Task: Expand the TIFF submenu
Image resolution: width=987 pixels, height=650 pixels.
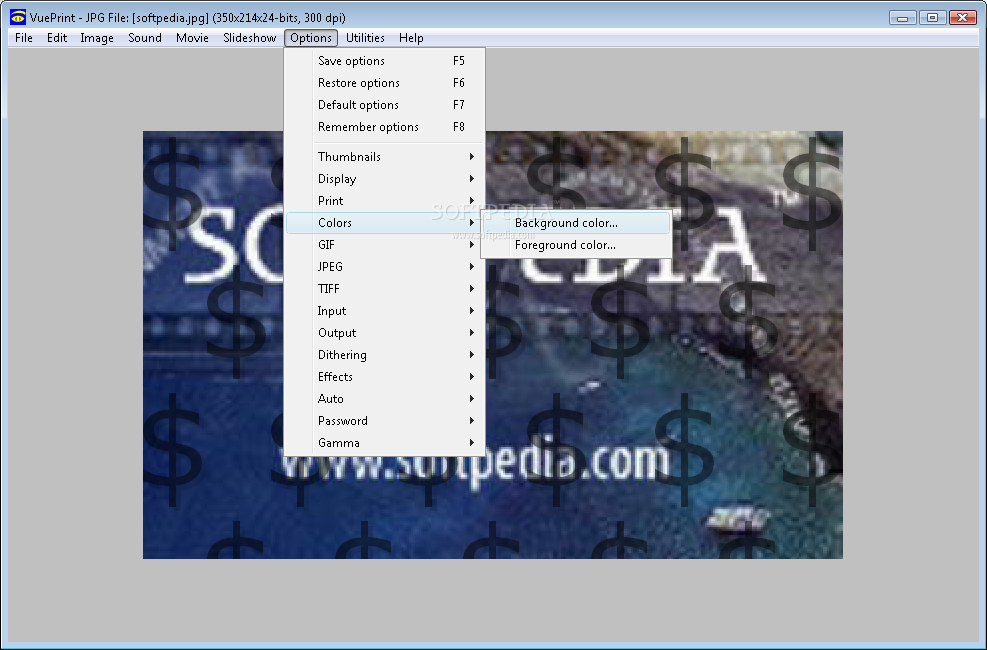Action: 385,289
